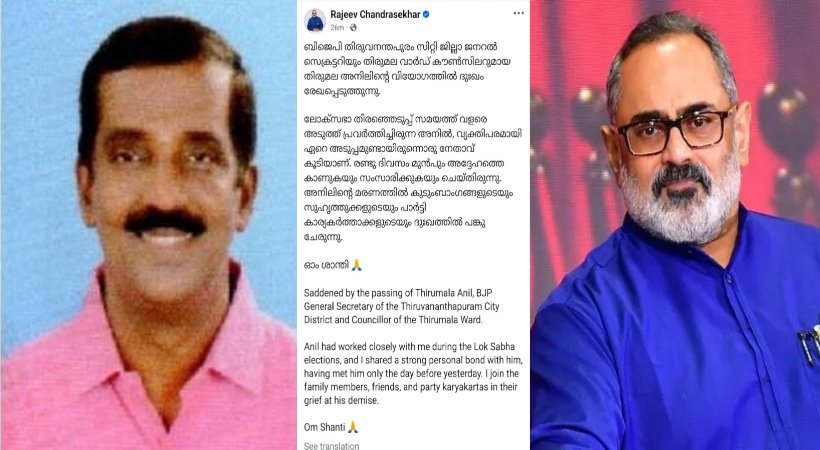Click the eyeglasses of the man on right
Image resolution: width=820 pixels, height=450 pixels.
point(676,129)
